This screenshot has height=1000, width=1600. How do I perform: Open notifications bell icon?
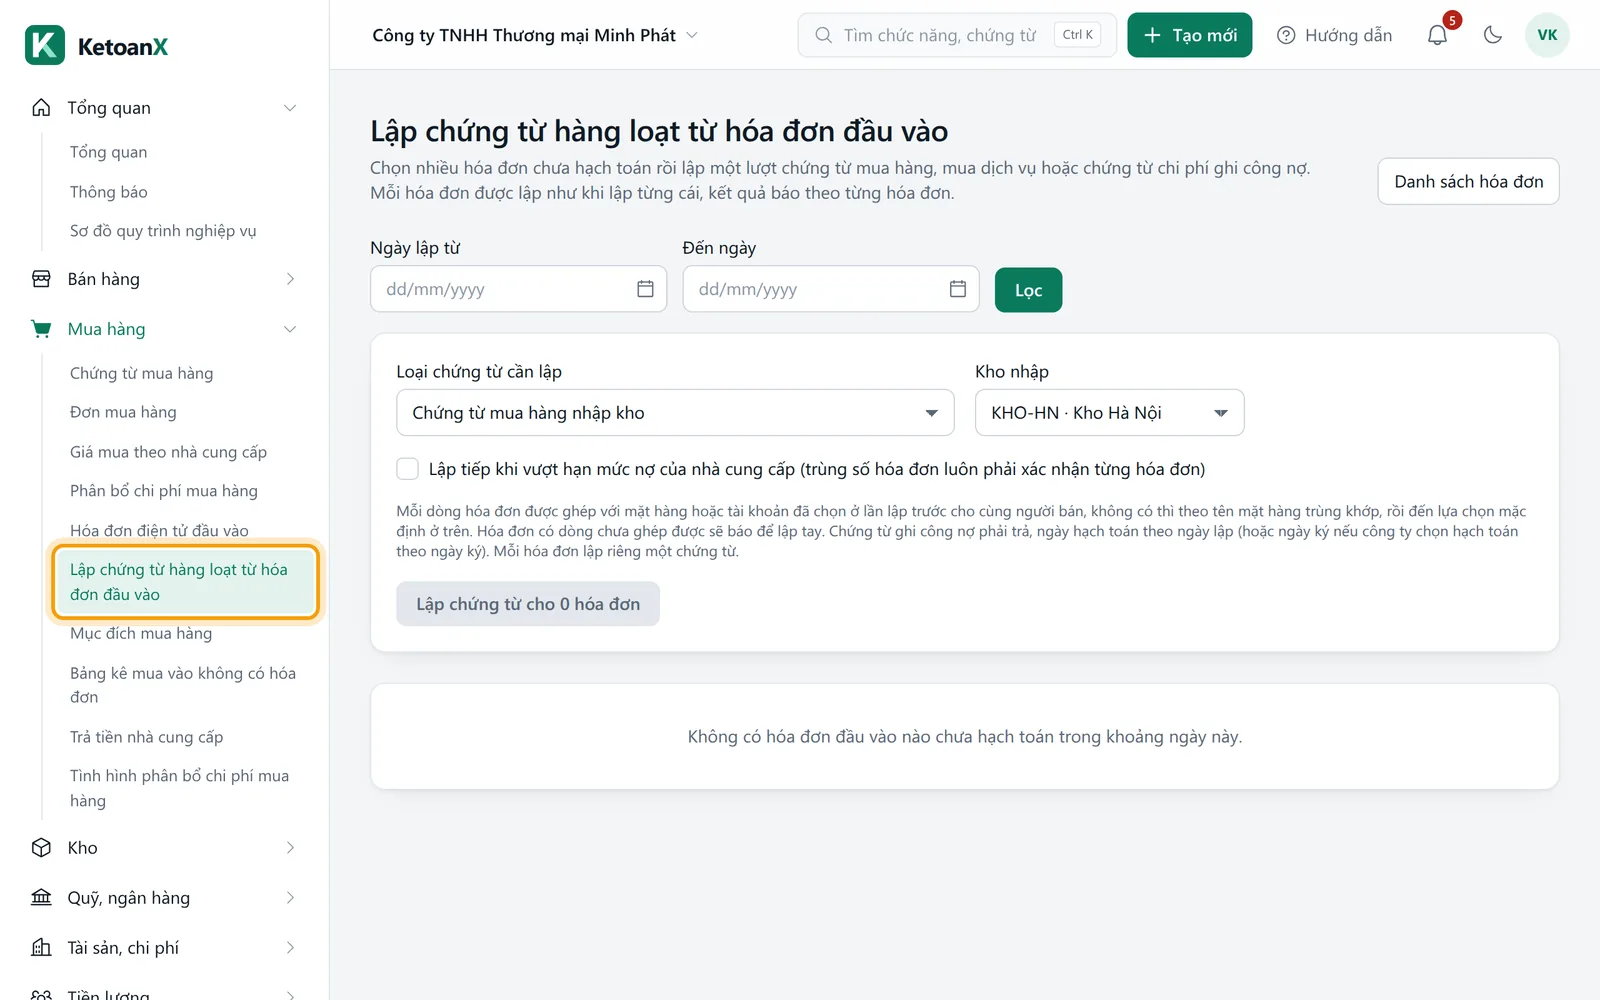[1437, 35]
